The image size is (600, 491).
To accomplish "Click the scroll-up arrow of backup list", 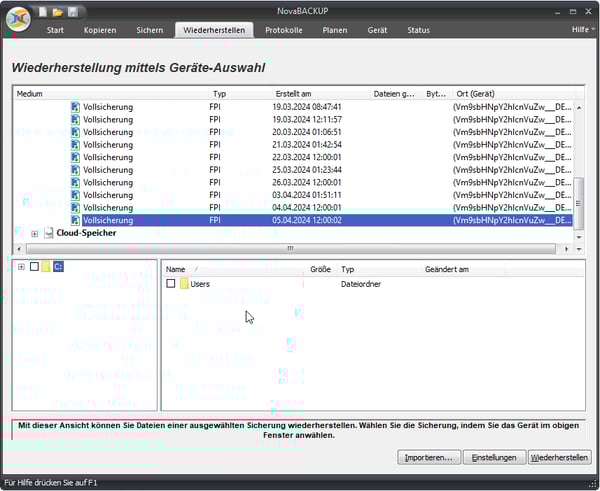I will click(x=579, y=108).
